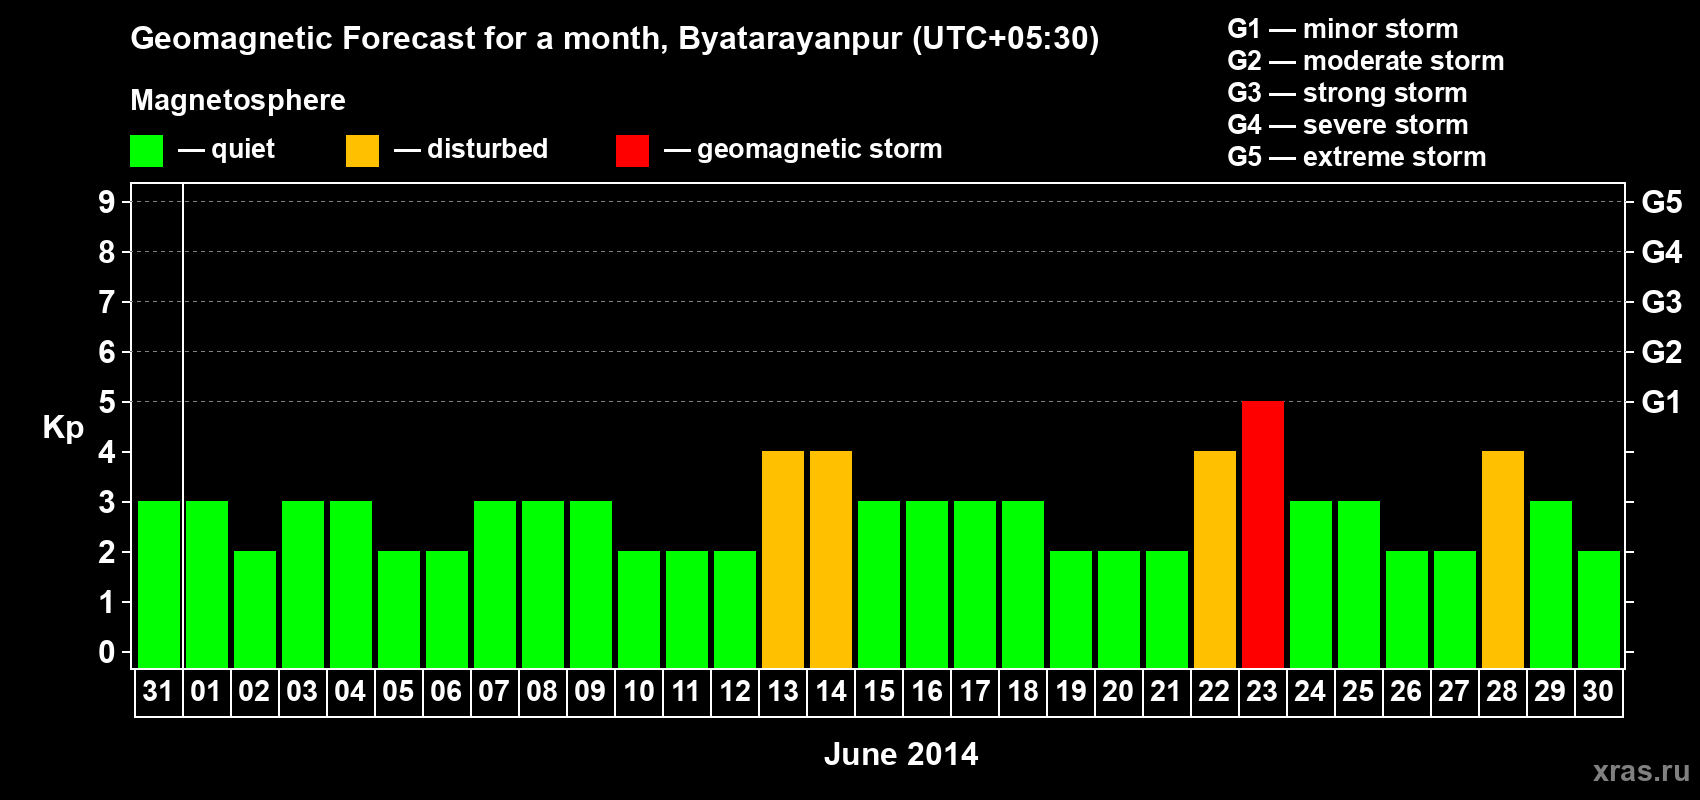Click the date label 20 on the axis
This screenshot has width=1700, height=800.
tap(1118, 691)
